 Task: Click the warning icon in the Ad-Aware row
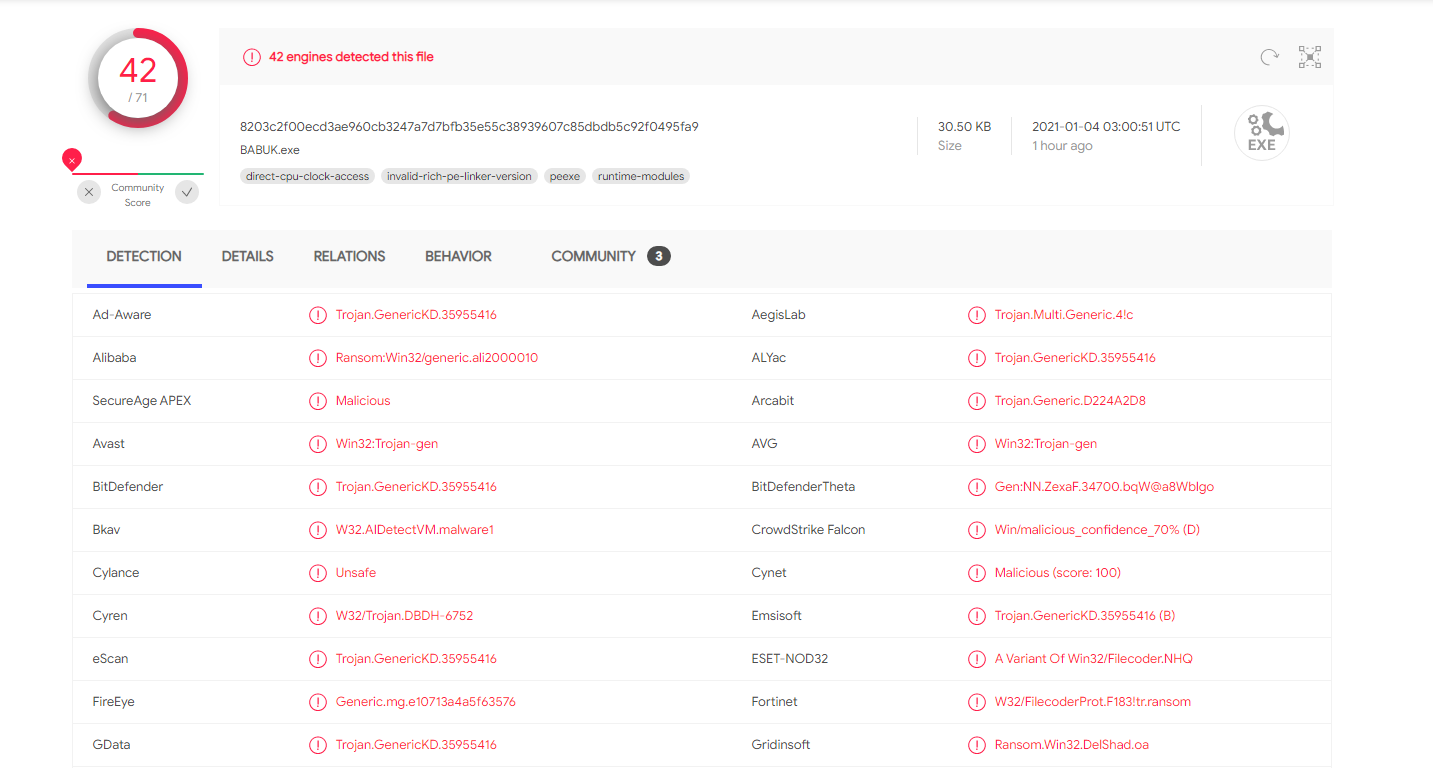click(x=318, y=315)
